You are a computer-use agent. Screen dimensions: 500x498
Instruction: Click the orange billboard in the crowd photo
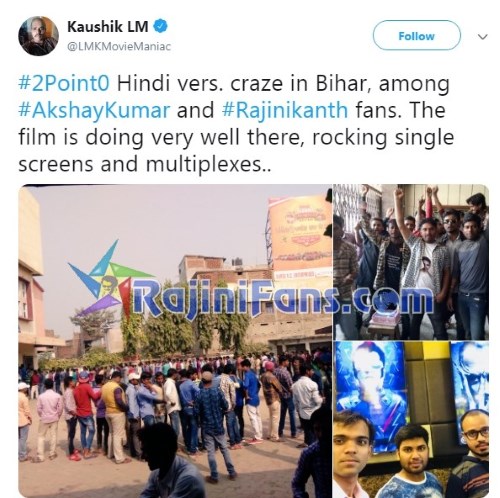(x=300, y=232)
